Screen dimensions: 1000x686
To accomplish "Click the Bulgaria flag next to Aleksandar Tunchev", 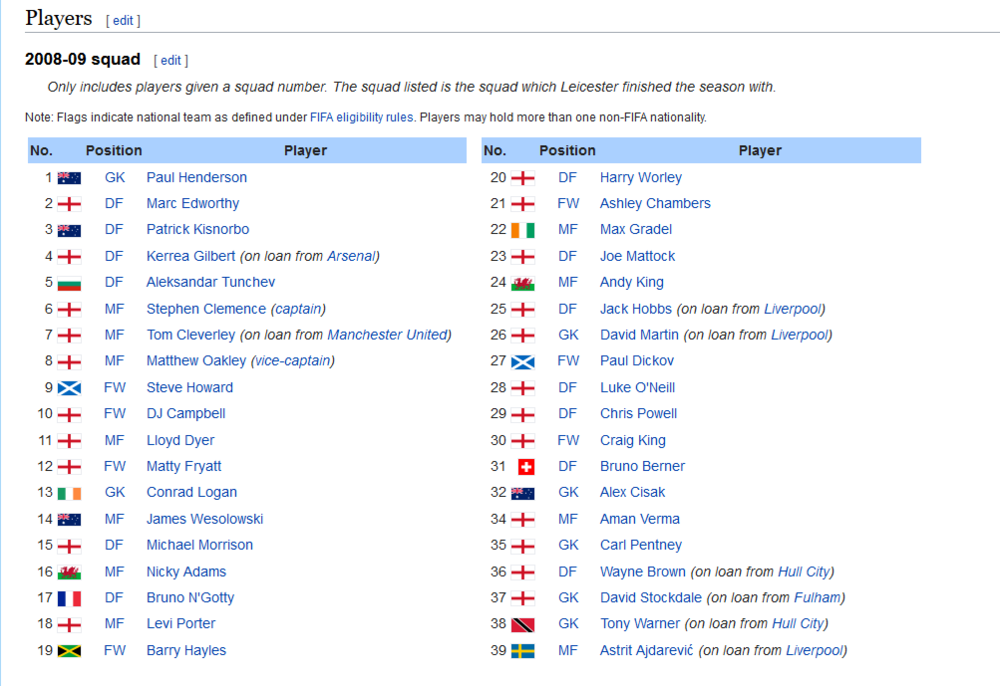I will pyautogui.click(x=69, y=283).
